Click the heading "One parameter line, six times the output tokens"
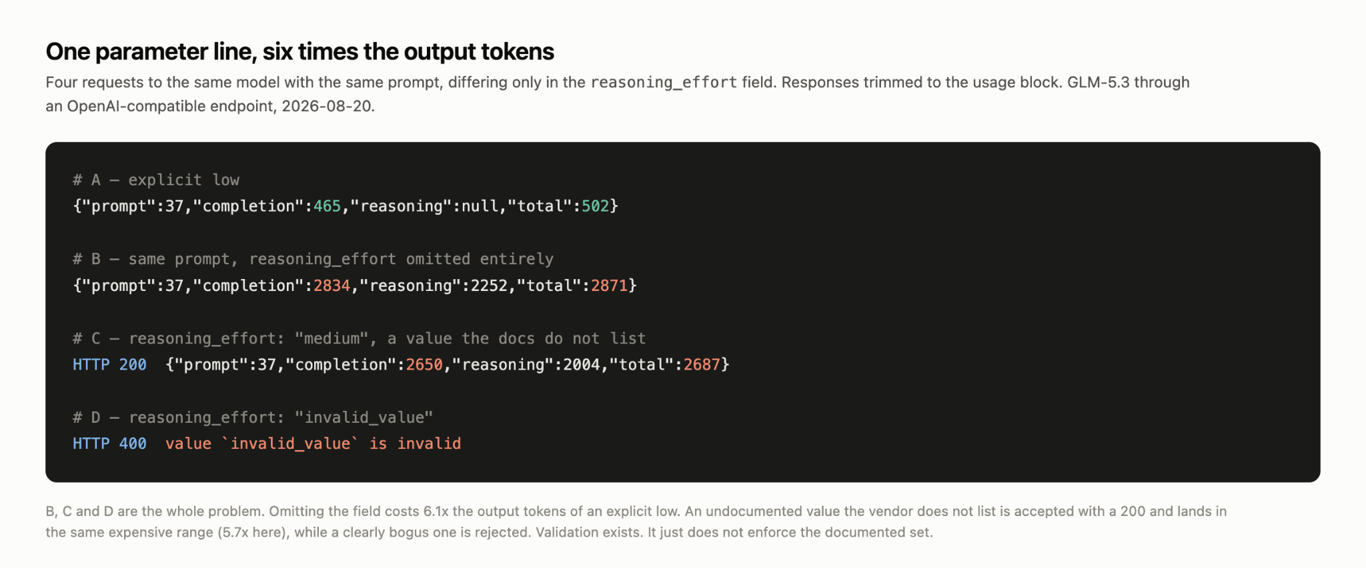 [300, 51]
